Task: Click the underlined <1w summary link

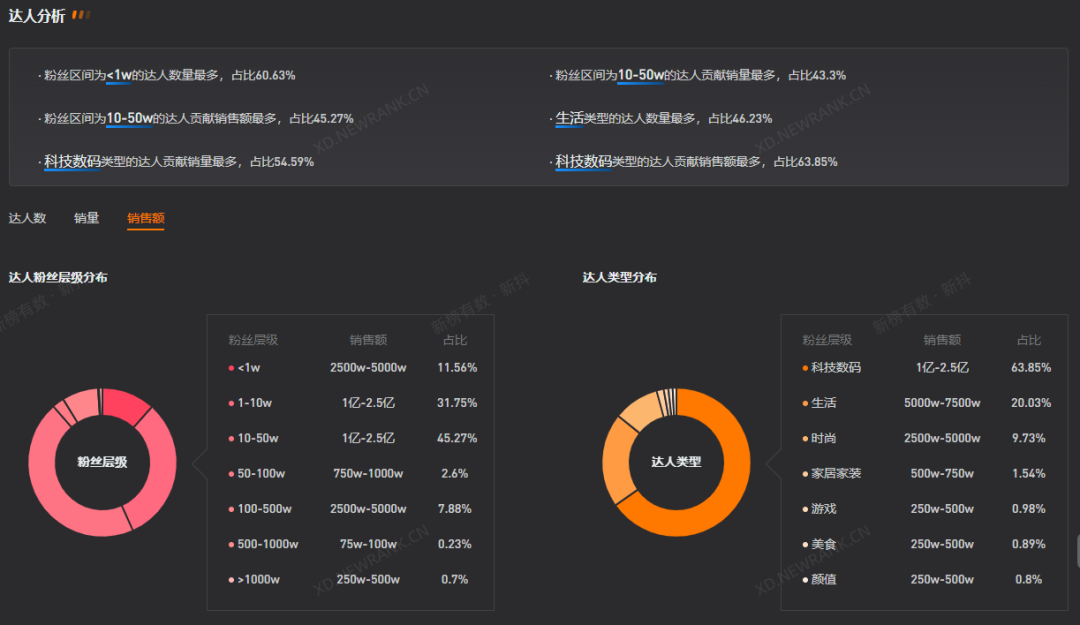Action: 119,75
